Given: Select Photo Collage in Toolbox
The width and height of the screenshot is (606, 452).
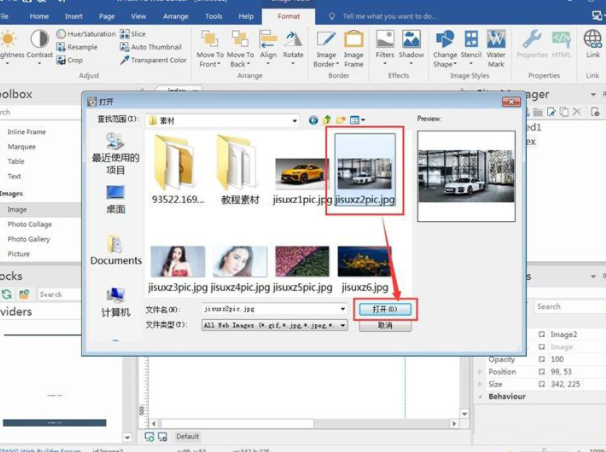Looking at the screenshot, I should click(x=30, y=224).
